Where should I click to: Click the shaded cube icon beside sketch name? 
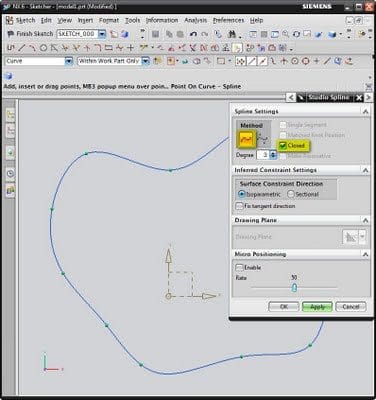(125, 34)
